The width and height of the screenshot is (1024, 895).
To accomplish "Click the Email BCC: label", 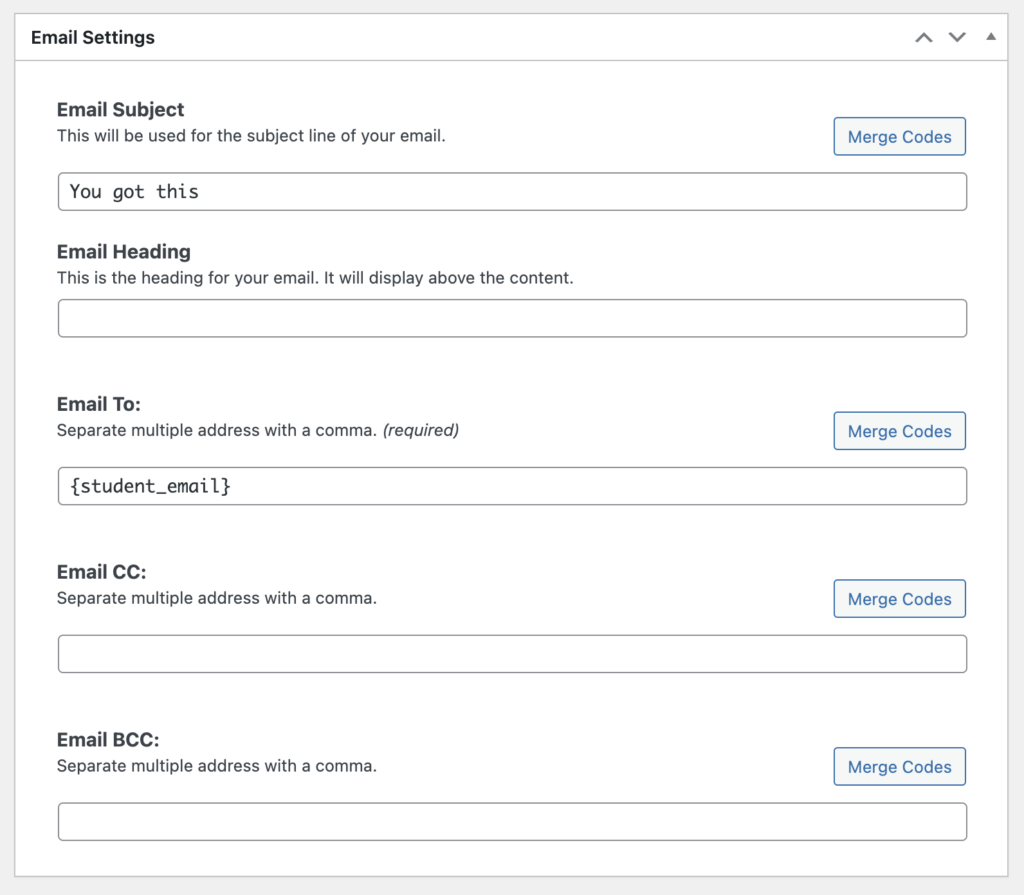I will pos(108,740).
